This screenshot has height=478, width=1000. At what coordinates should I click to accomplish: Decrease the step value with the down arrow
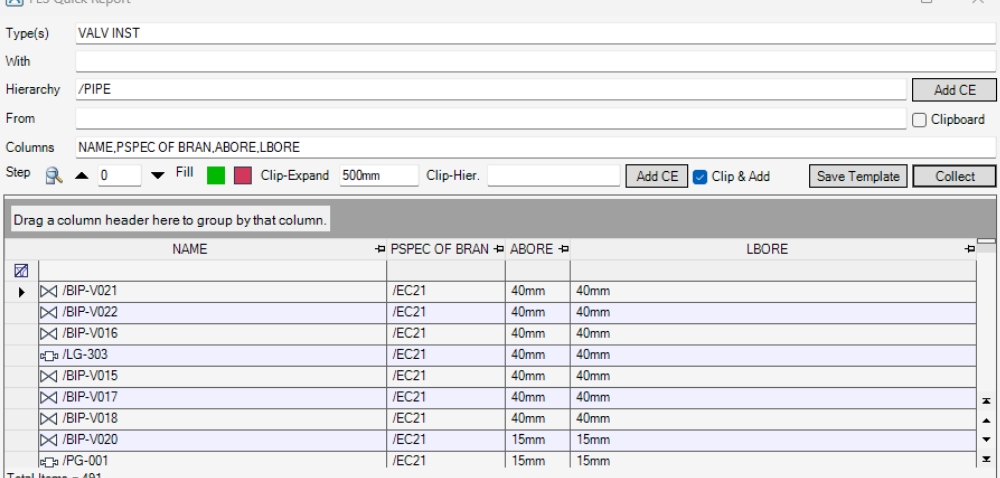(157, 177)
